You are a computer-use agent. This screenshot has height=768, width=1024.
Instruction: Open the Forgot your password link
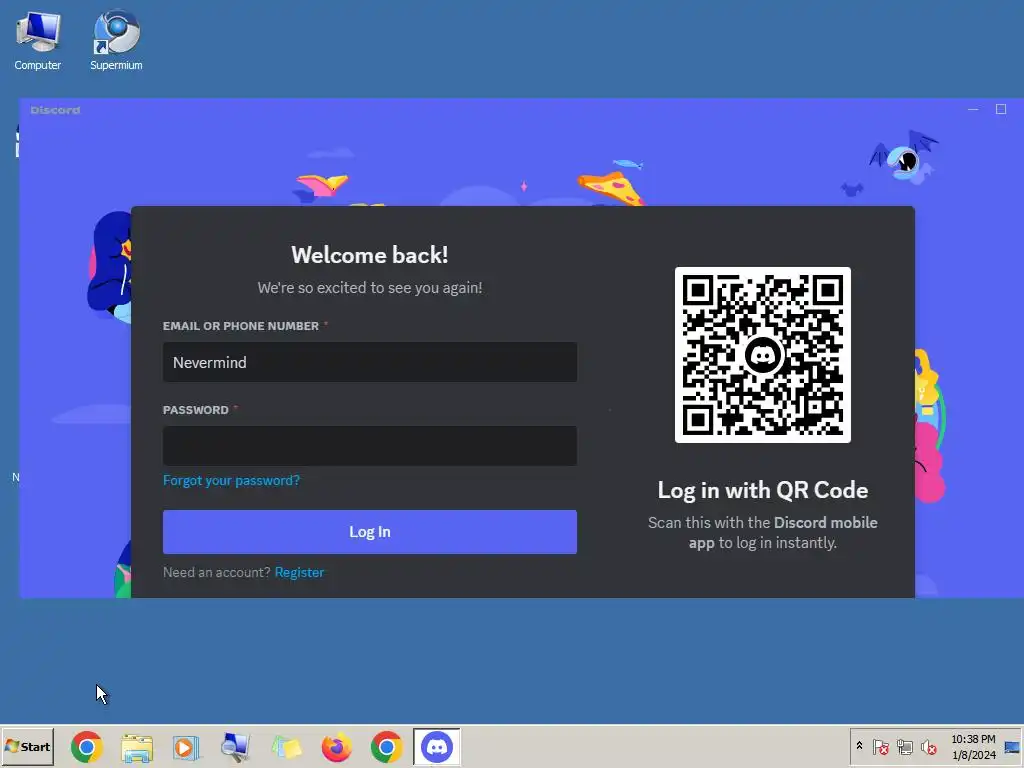tap(231, 481)
